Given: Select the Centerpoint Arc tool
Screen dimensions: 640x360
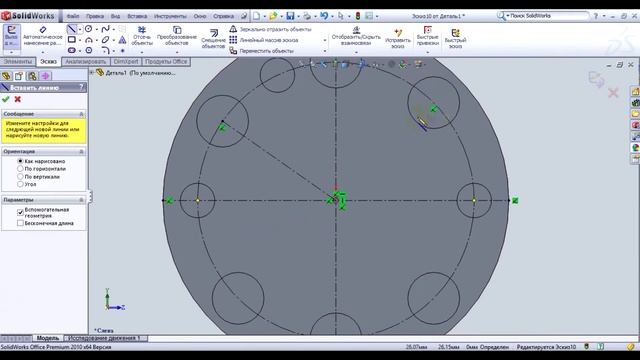Looking at the screenshot, I should pyautogui.click(x=89, y=40).
